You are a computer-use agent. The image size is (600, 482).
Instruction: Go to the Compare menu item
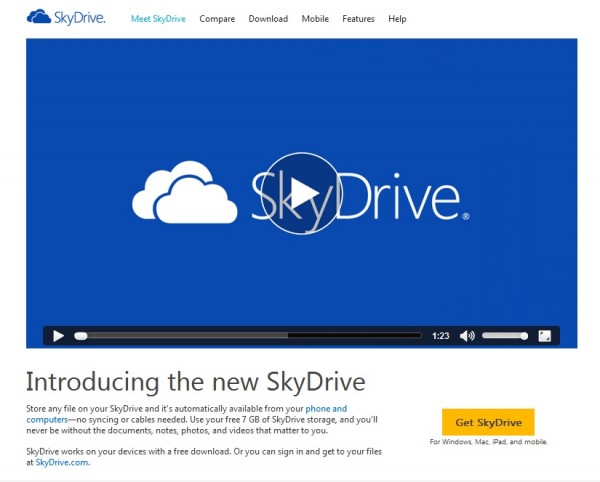point(217,19)
